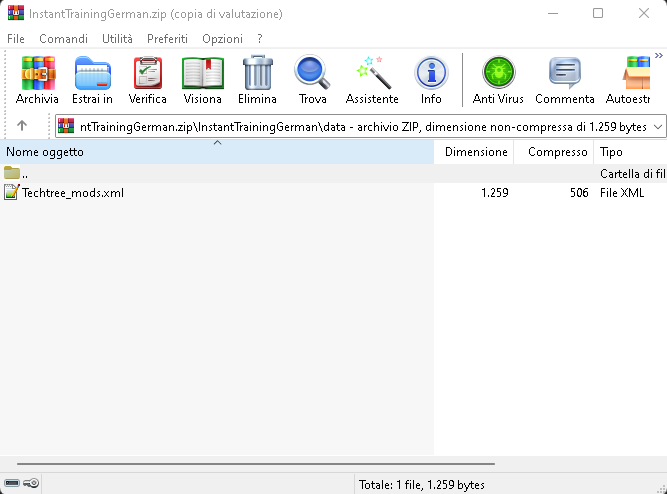Image resolution: width=667 pixels, height=494 pixels.
Task: Open the Comandi menu
Action: tap(63, 39)
